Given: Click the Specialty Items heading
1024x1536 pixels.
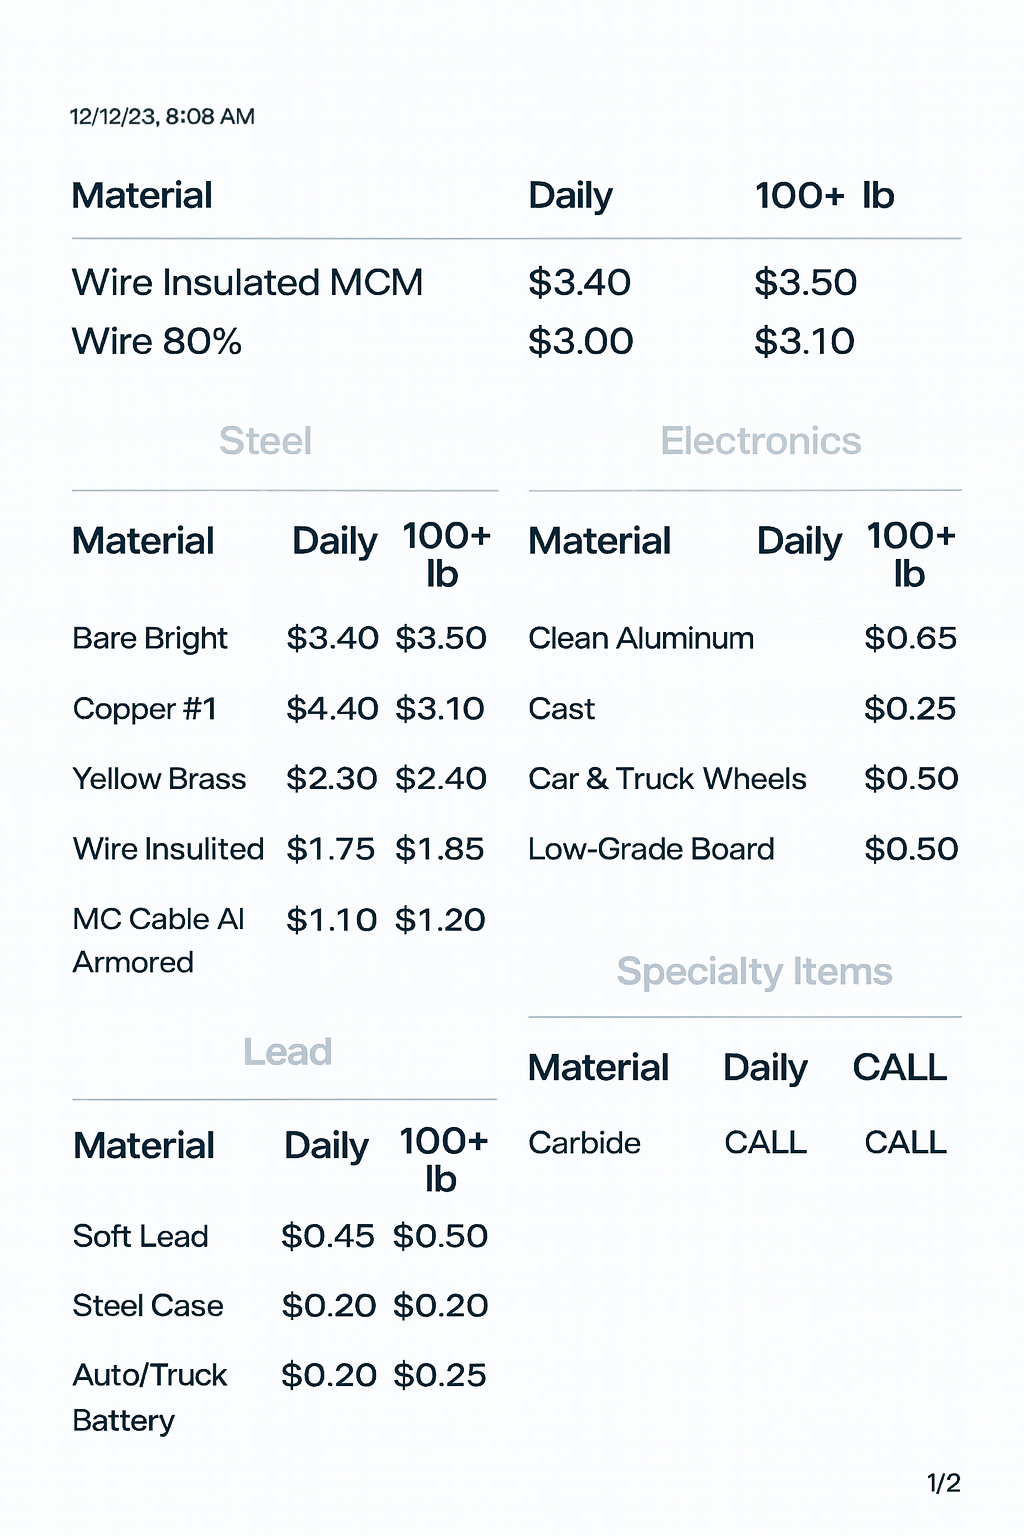Looking at the screenshot, I should (x=754, y=971).
